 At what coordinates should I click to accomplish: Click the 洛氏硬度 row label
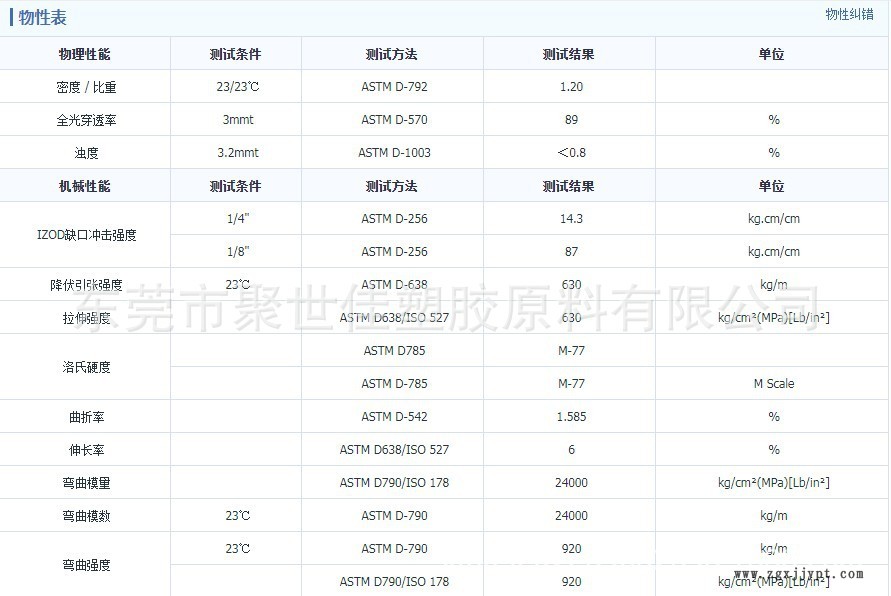[x=85, y=367]
